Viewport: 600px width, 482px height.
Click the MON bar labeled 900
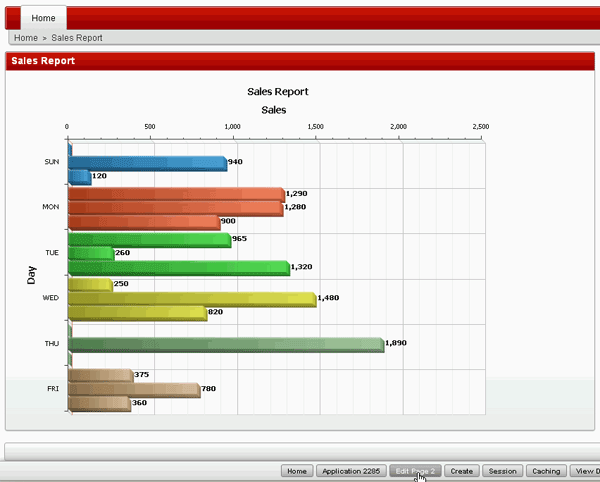(x=144, y=223)
